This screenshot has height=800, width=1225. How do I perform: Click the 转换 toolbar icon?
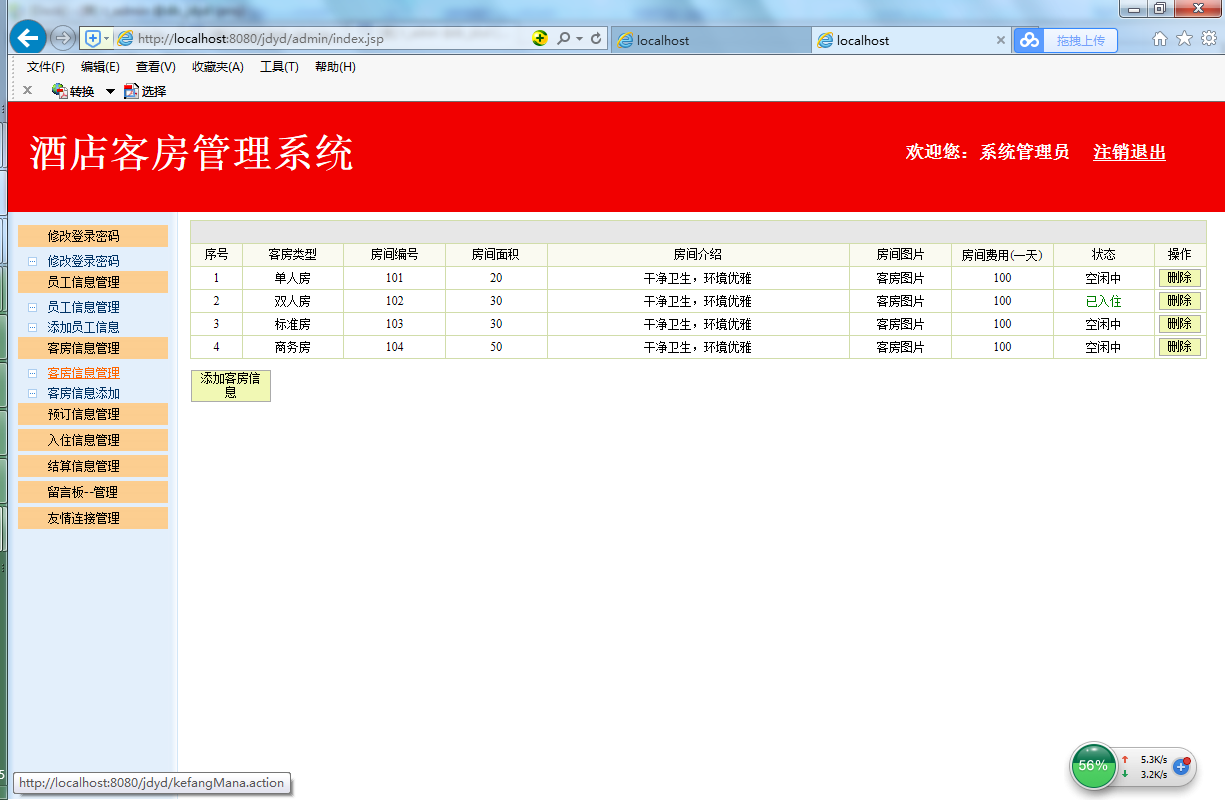[60, 91]
